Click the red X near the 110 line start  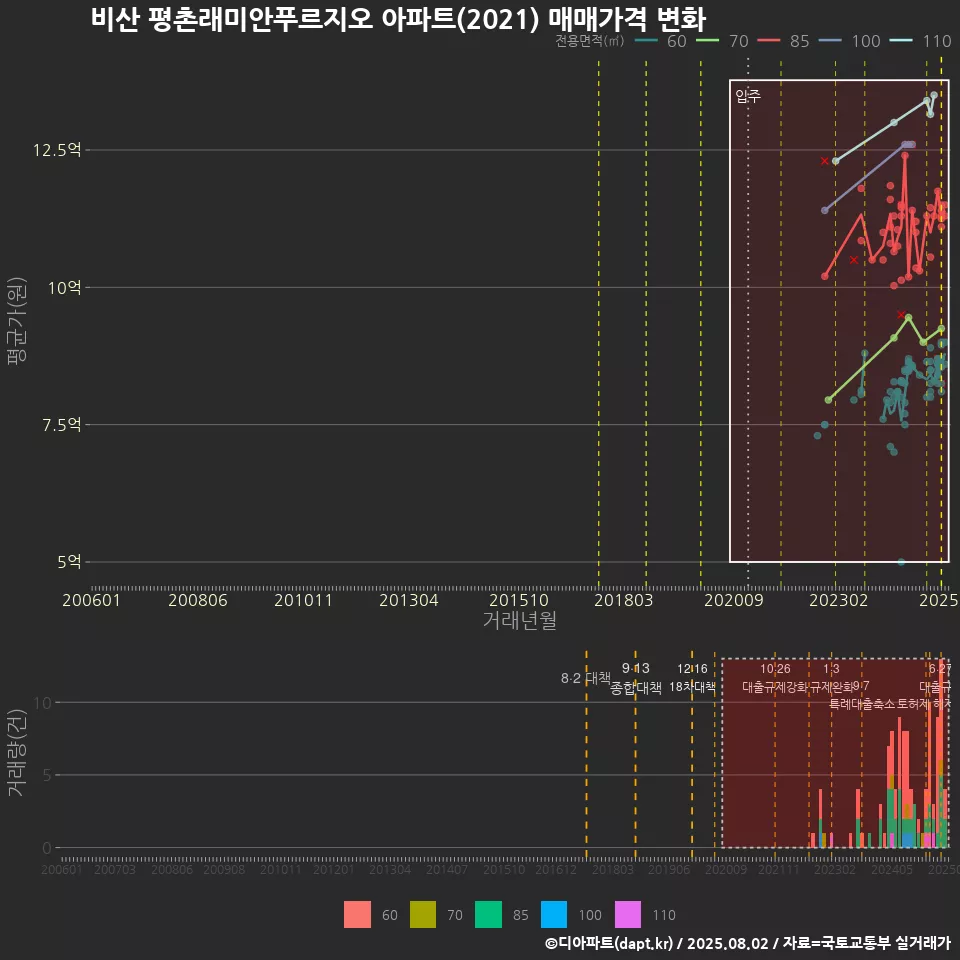pos(824,161)
